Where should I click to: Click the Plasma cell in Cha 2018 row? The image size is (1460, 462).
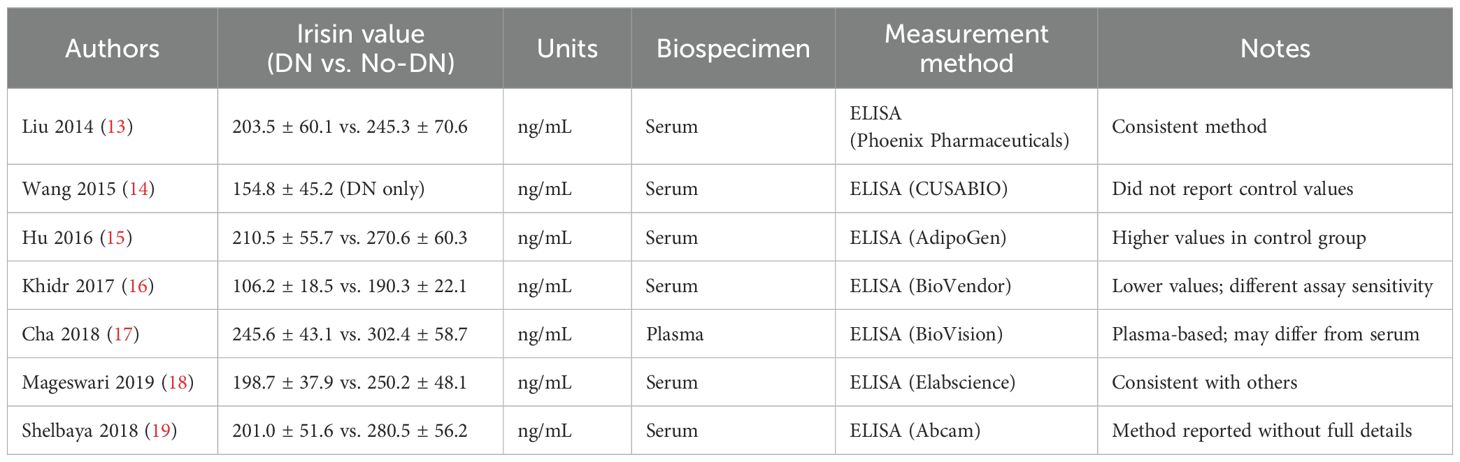coord(675,335)
